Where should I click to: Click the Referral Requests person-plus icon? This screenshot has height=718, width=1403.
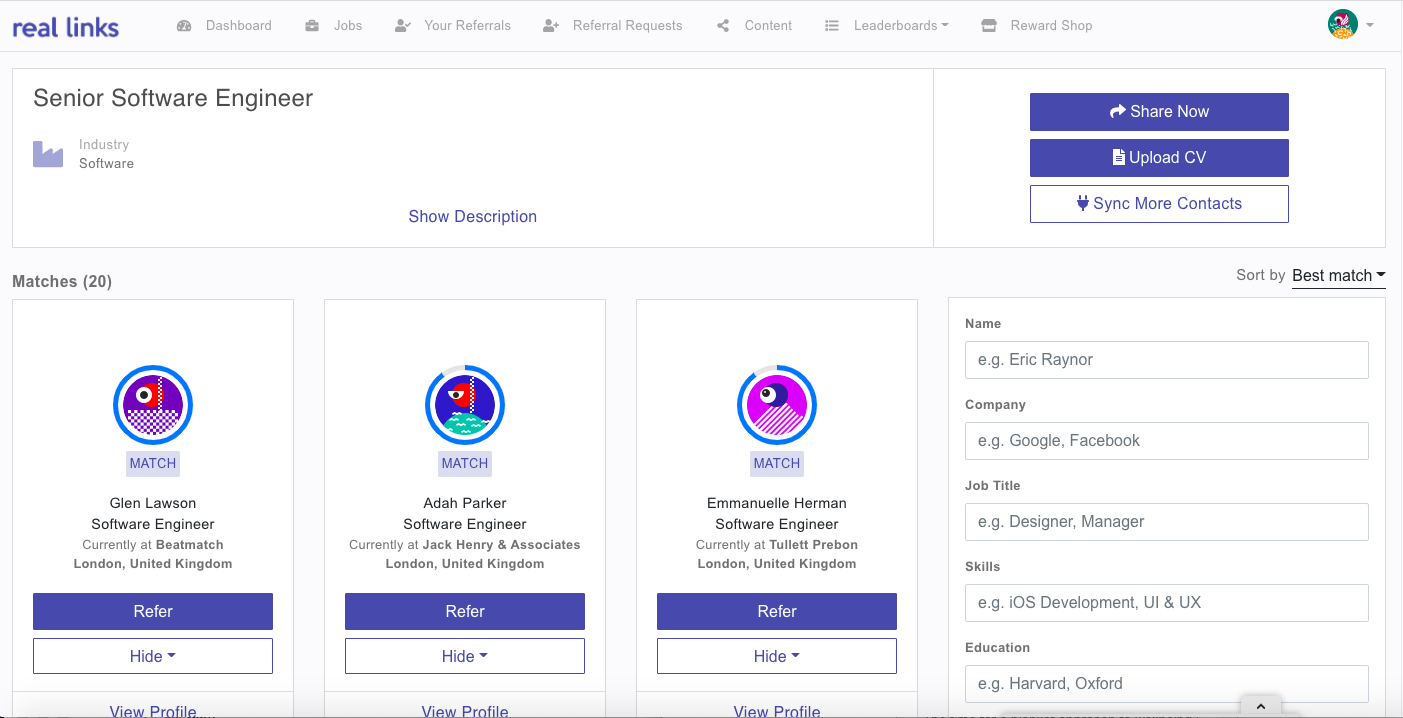click(x=551, y=26)
